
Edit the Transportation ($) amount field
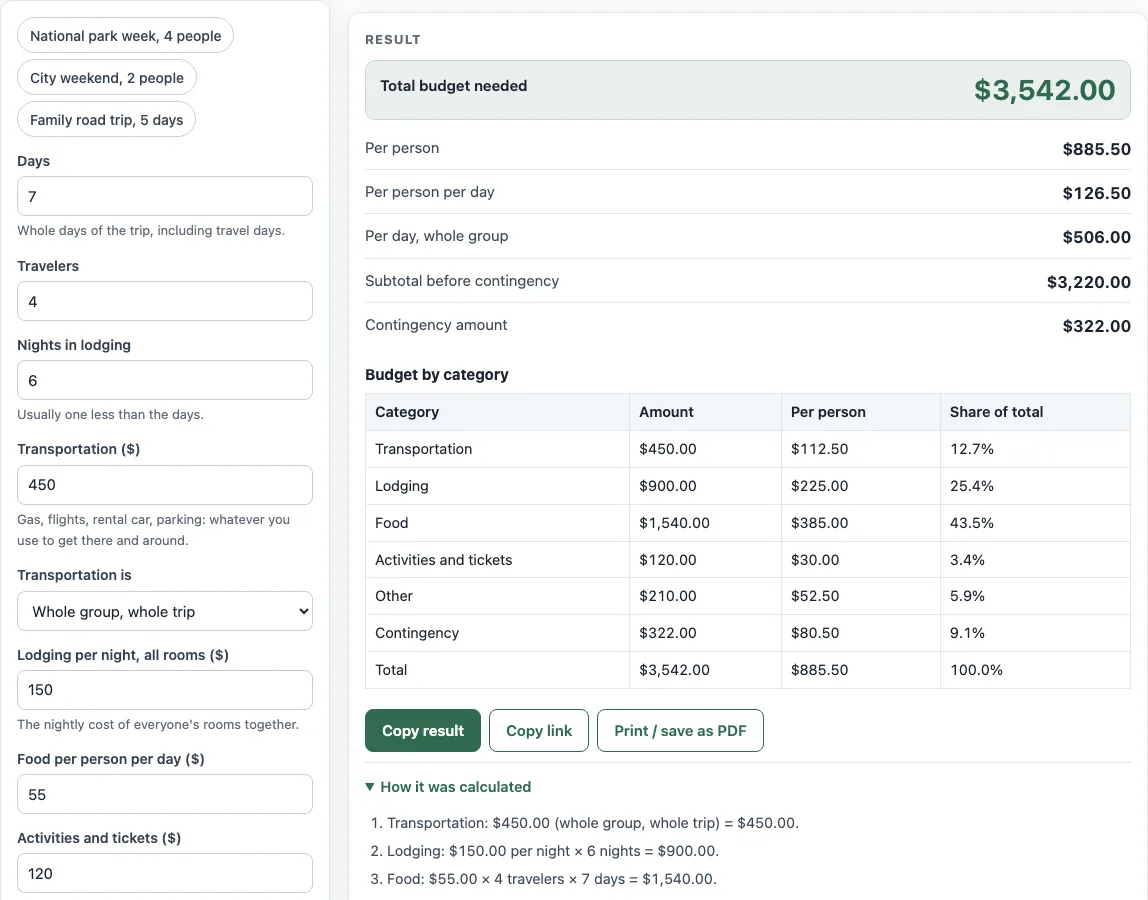pos(165,485)
